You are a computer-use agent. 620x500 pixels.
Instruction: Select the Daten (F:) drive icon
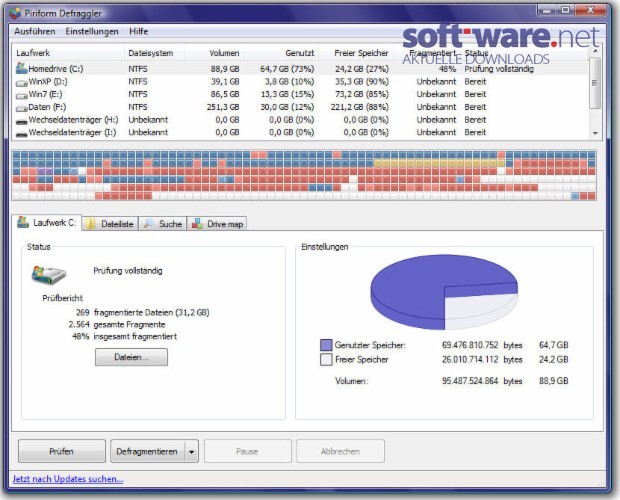pyautogui.click(x=21, y=108)
